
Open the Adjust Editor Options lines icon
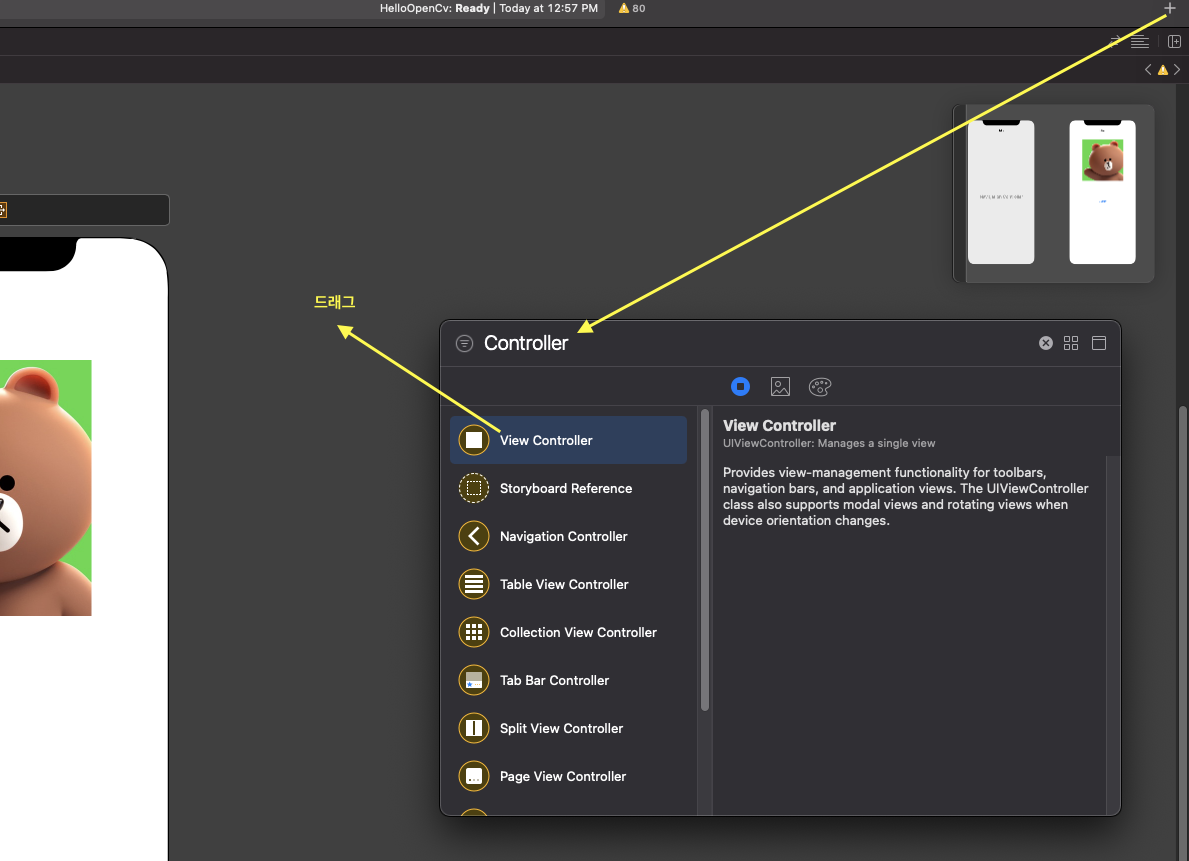[x=1139, y=42]
